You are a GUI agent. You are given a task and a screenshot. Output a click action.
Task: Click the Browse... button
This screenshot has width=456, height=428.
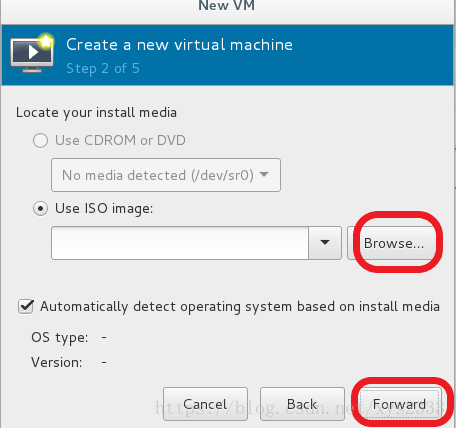tap(393, 243)
